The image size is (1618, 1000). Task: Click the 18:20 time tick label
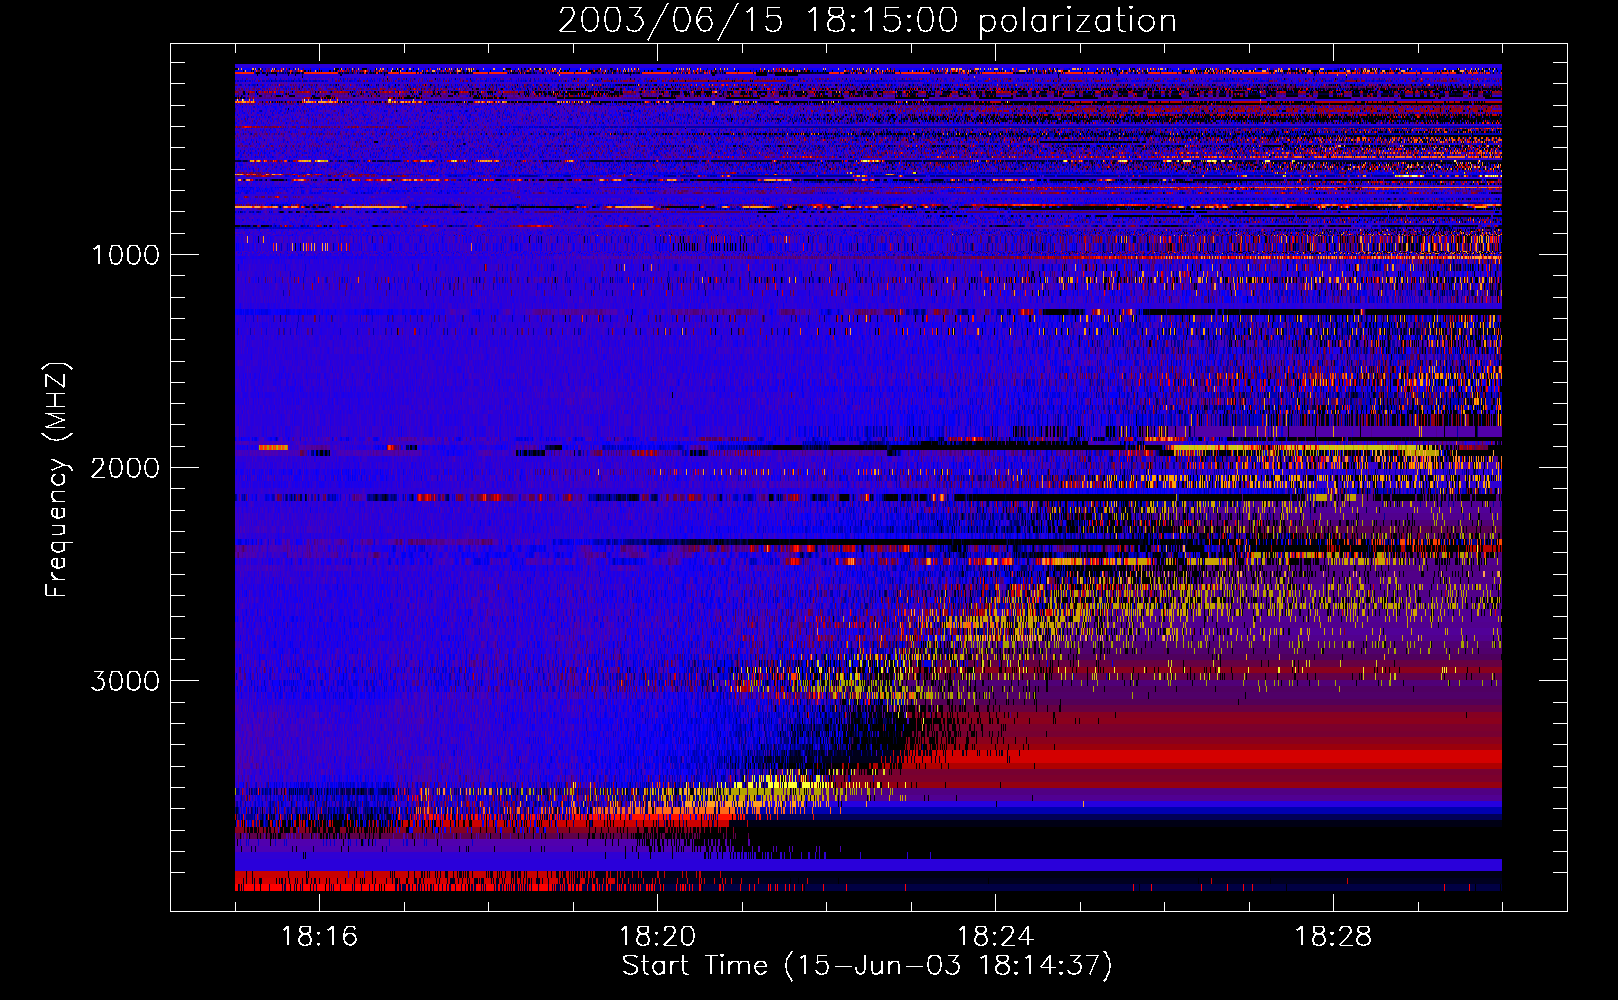[657, 937]
